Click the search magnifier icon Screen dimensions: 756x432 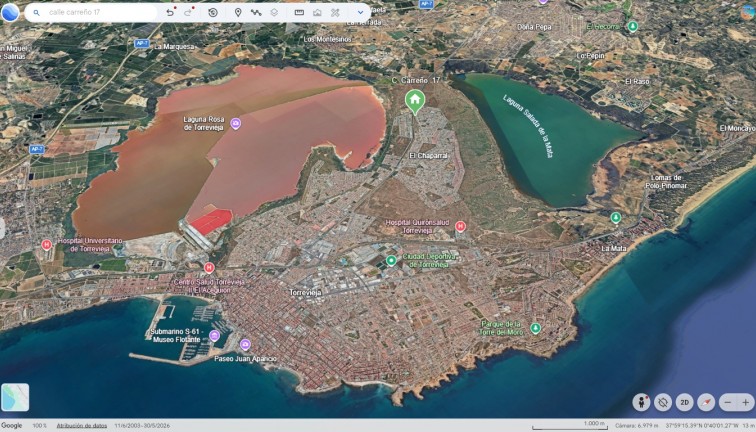pyautogui.click(x=36, y=13)
